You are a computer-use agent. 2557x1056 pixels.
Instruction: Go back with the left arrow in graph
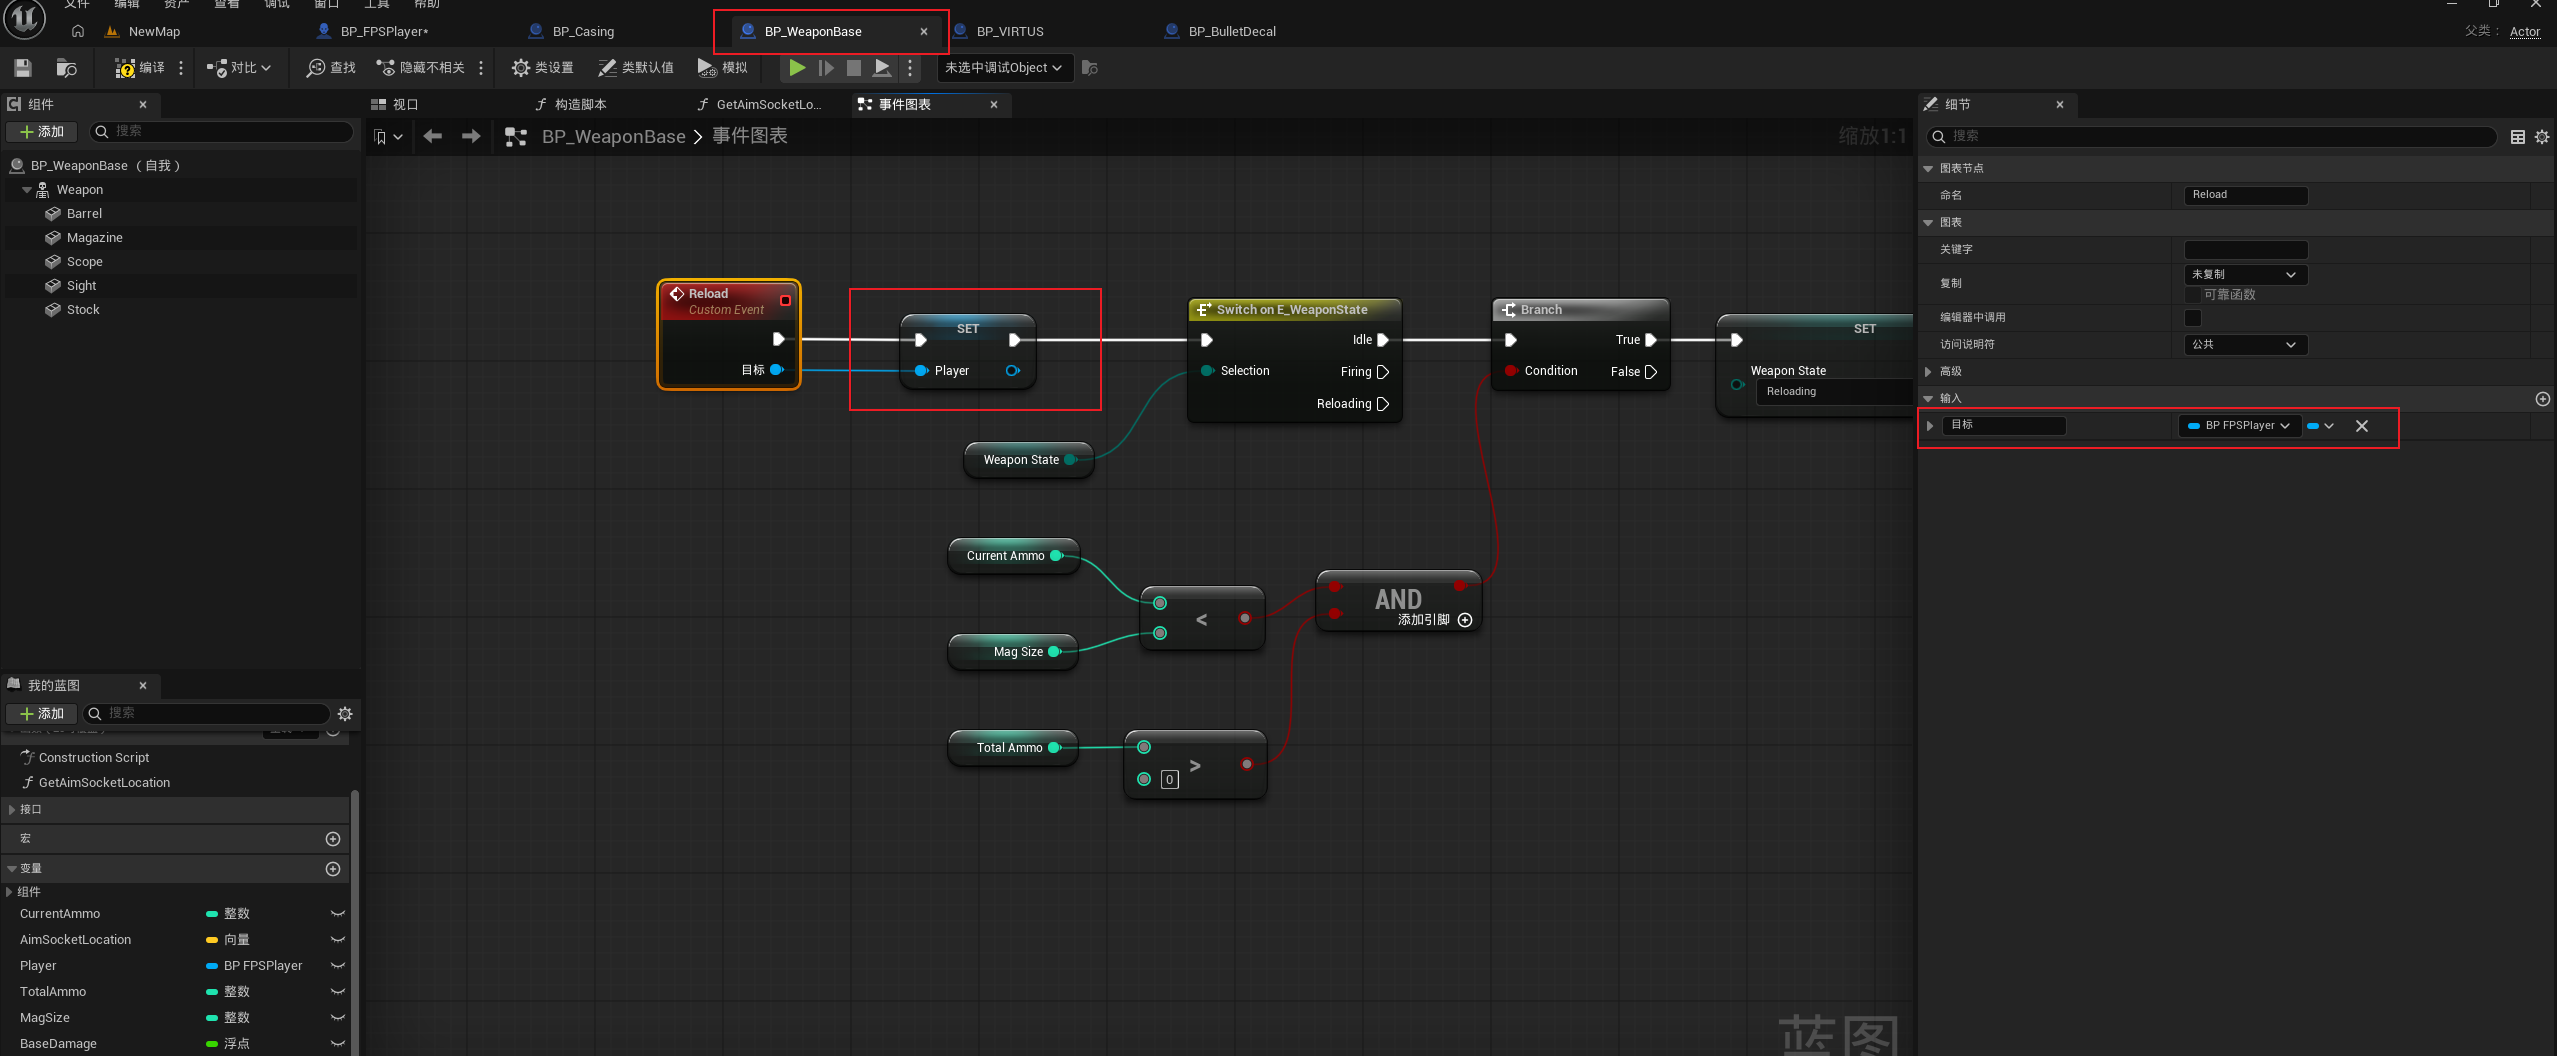[432, 136]
